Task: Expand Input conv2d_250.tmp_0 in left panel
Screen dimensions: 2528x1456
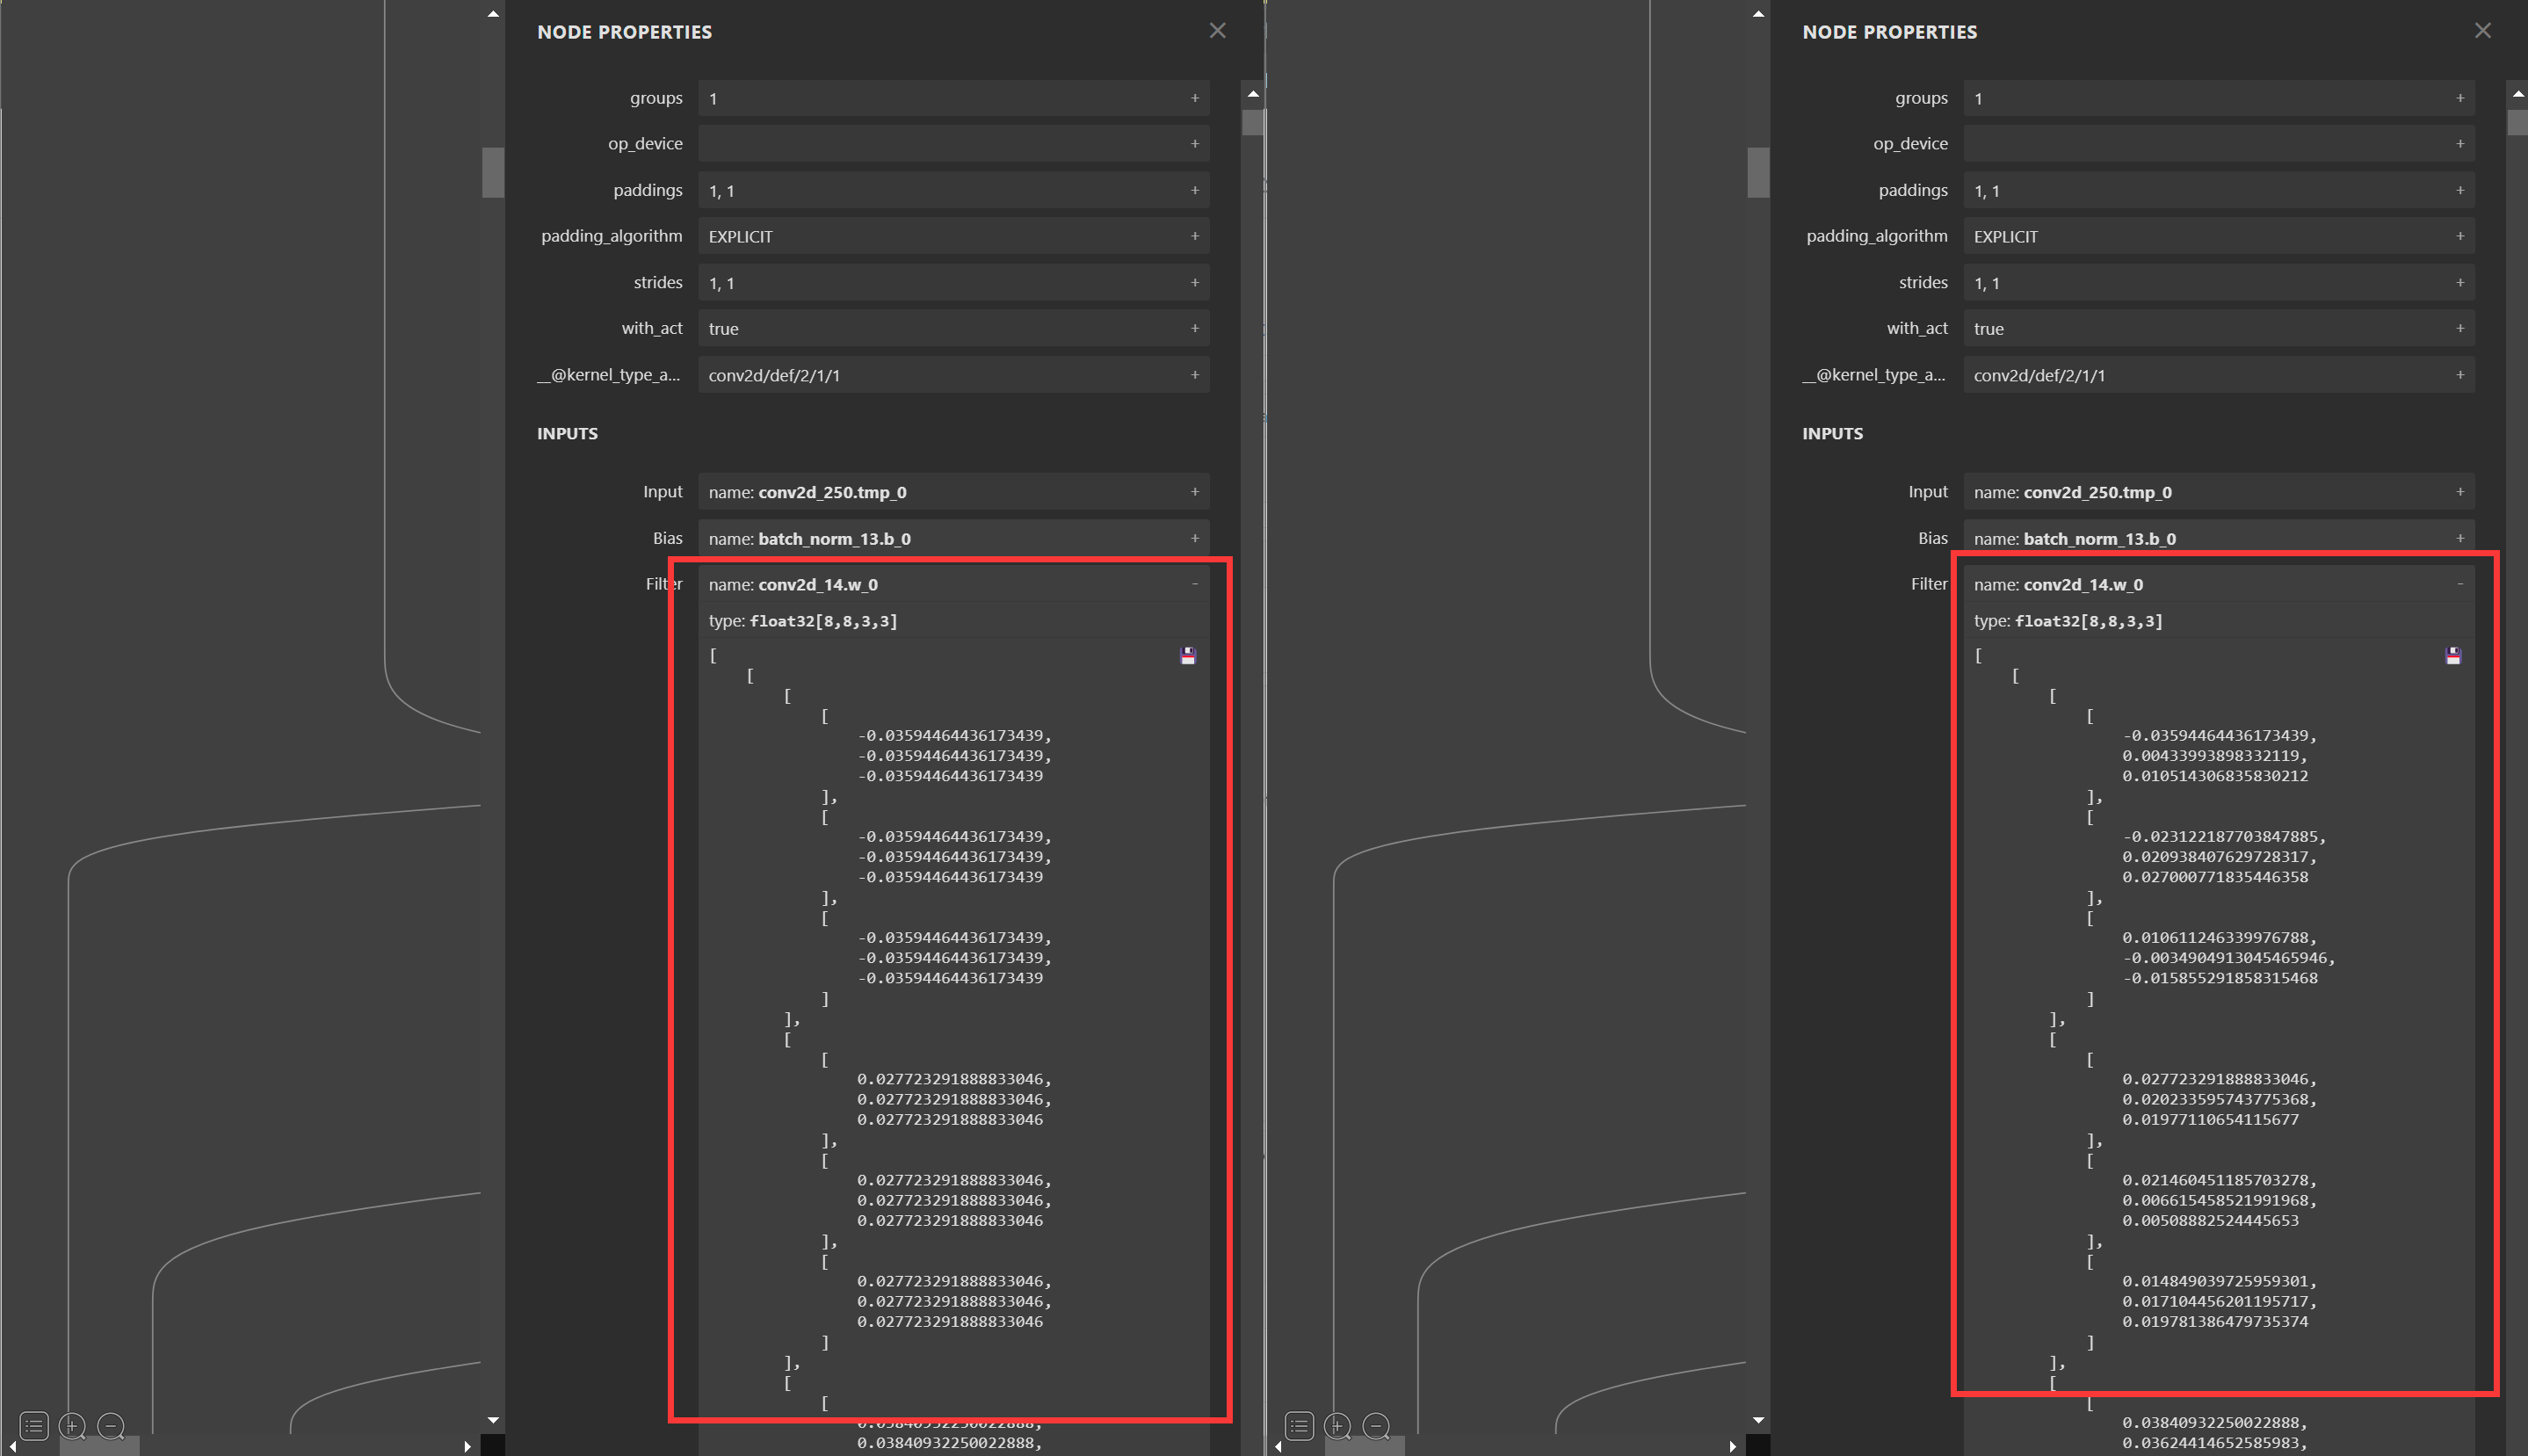Action: 1194,492
